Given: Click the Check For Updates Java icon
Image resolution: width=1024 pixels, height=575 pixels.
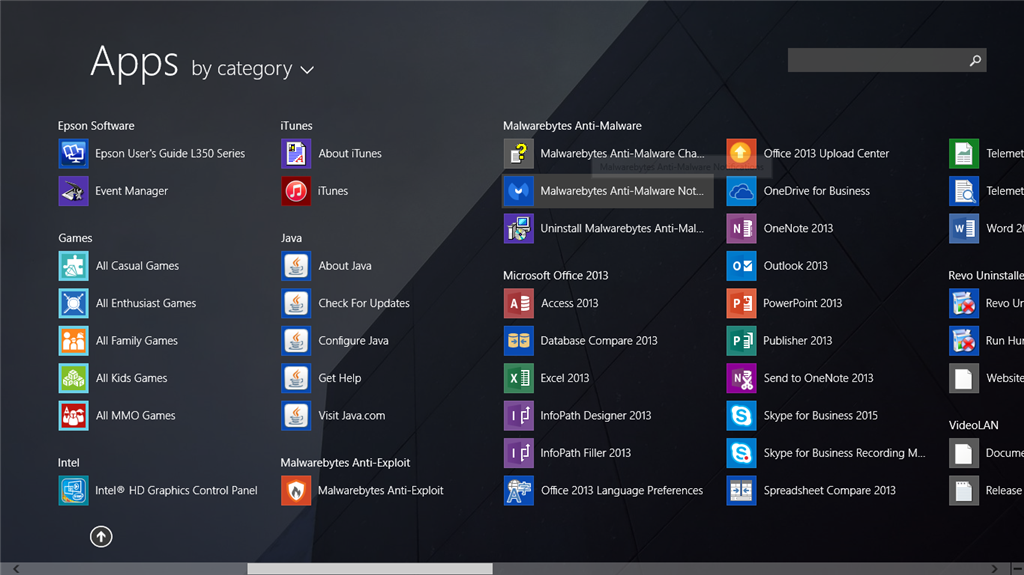Looking at the screenshot, I should (296, 303).
